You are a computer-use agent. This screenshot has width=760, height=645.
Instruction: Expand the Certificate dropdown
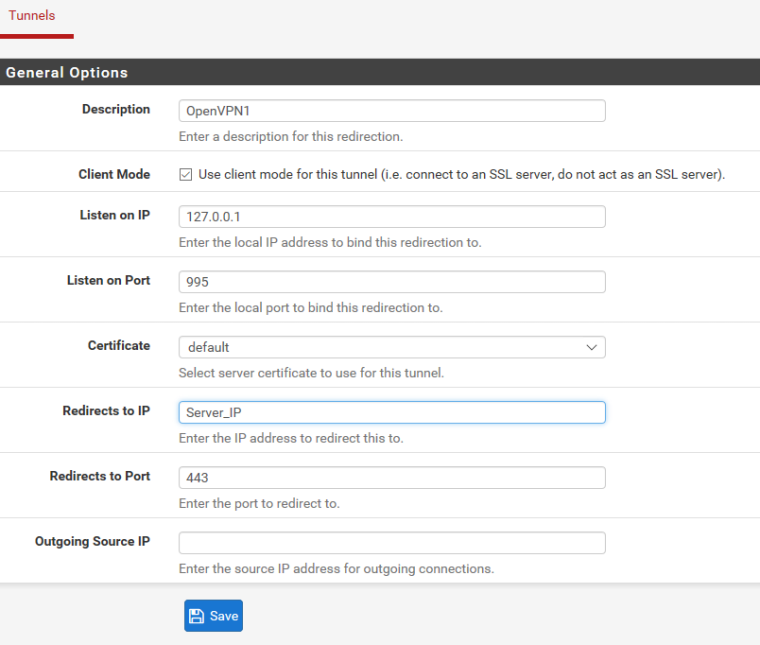point(392,347)
